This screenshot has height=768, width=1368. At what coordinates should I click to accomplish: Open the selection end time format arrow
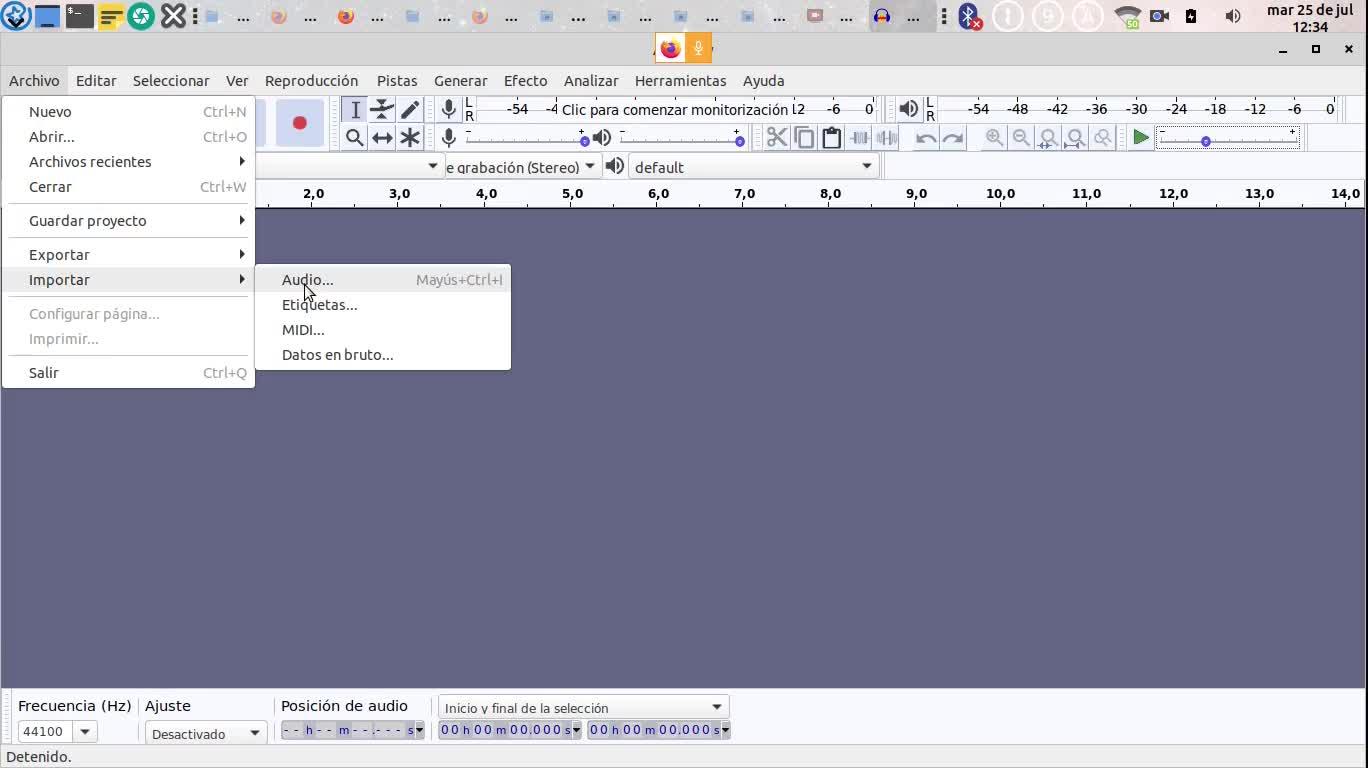[x=724, y=730]
